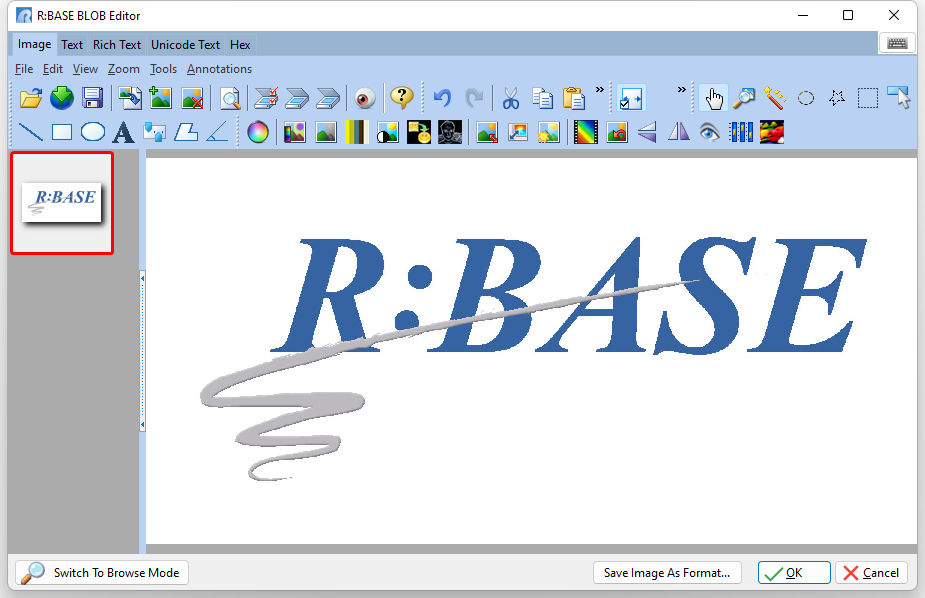
Task: Click the globe download icon
Action: point(61,98)
